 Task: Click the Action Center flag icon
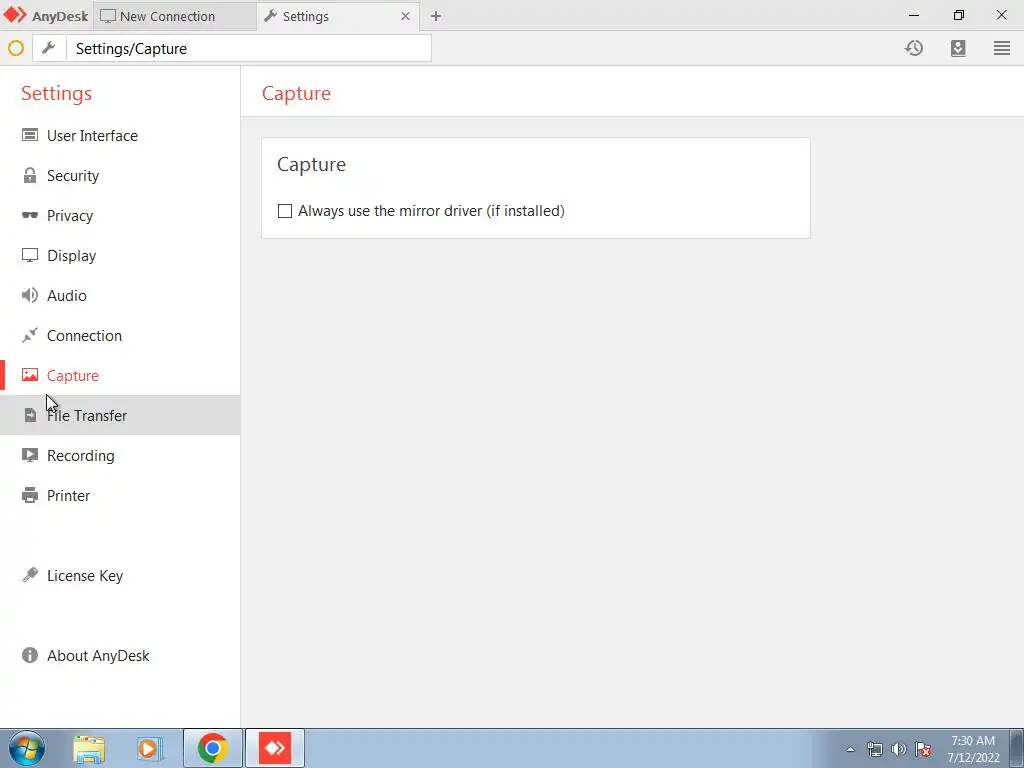(923, 749)
